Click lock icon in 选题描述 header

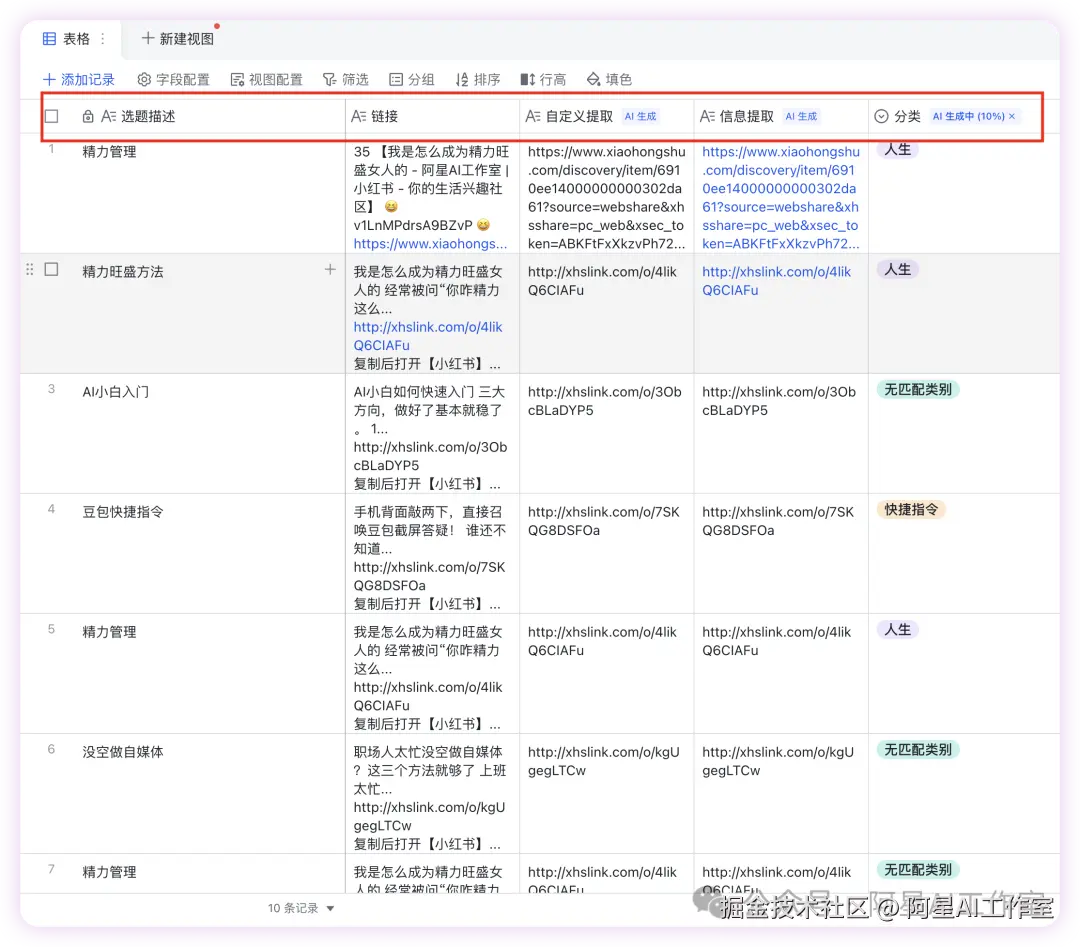click(88, 116)
